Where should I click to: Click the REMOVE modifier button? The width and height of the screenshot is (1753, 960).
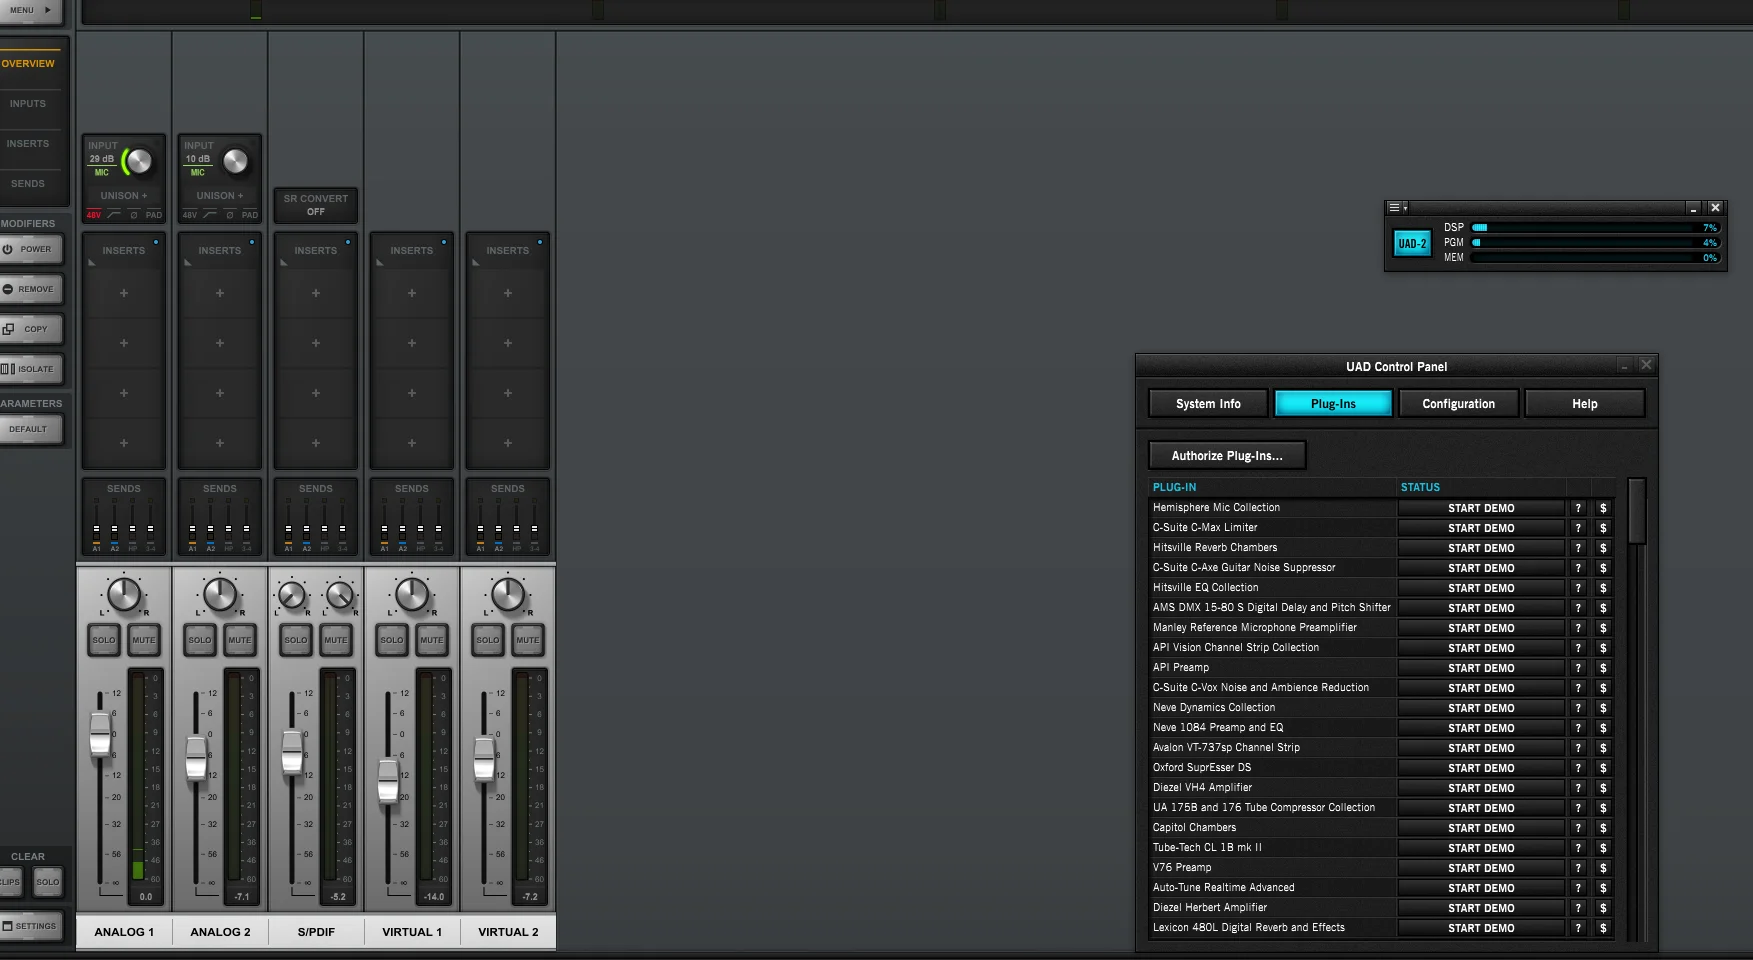pos(32,289)
